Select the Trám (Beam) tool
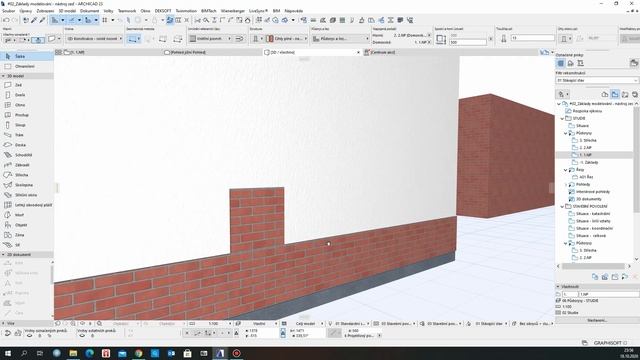Image resolution: width=640 pixels, height=360 pixels. click(x=27, y=135)
